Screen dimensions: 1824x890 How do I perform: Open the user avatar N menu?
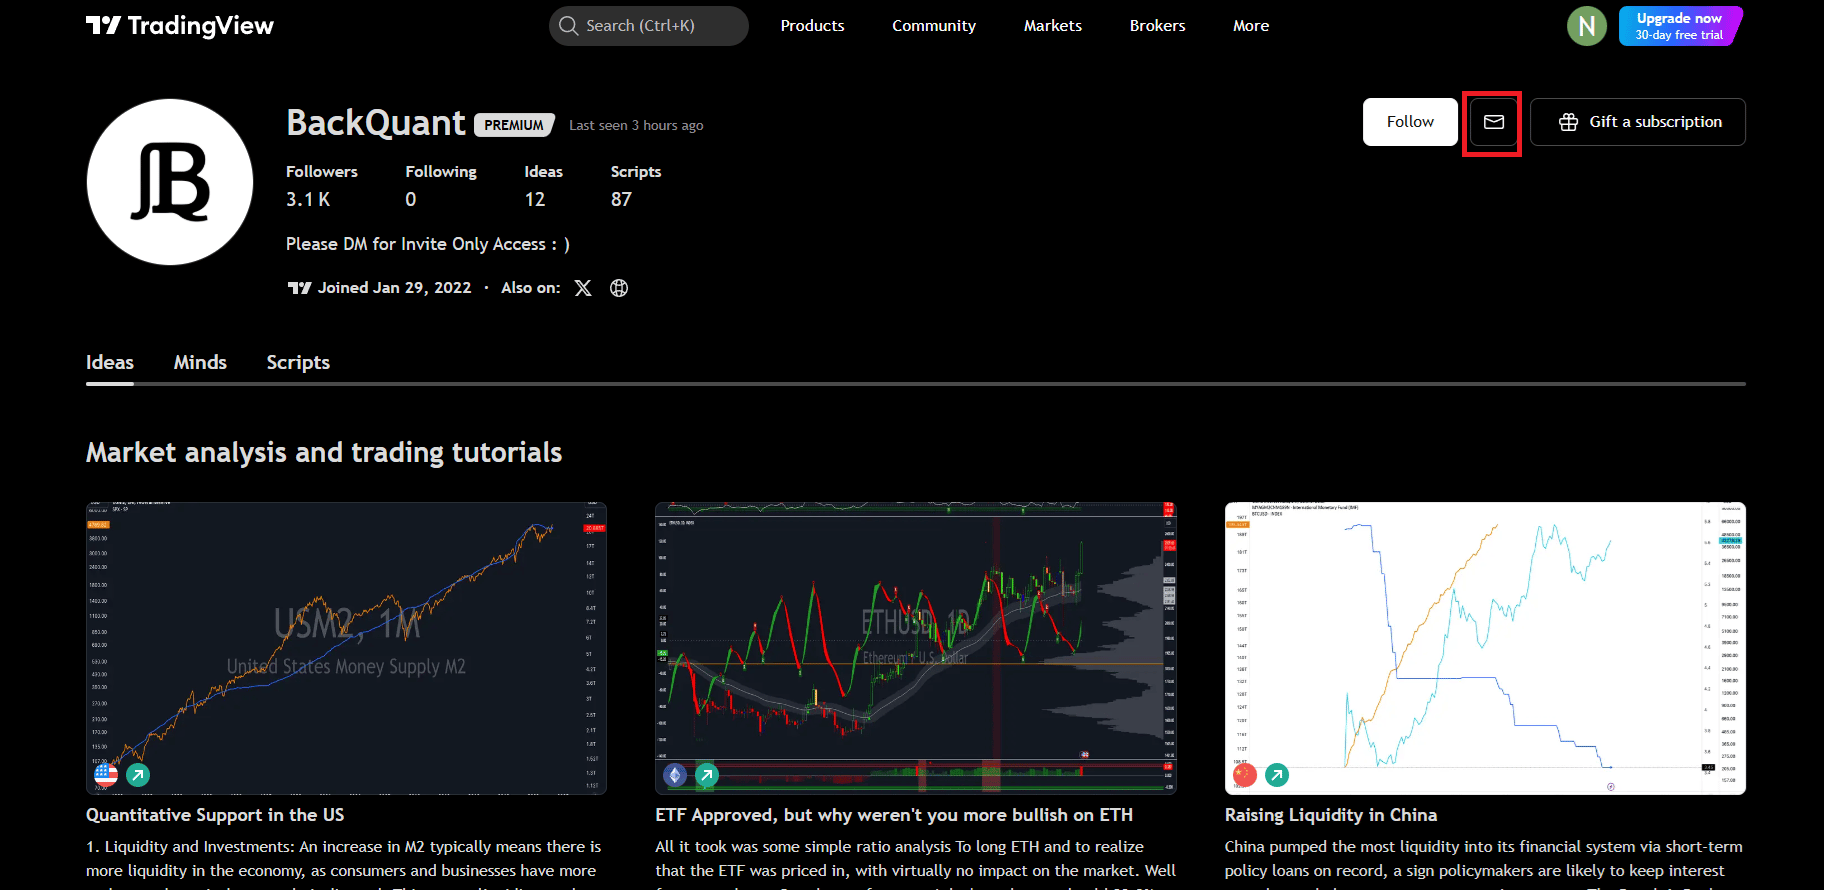point(1587,26)
